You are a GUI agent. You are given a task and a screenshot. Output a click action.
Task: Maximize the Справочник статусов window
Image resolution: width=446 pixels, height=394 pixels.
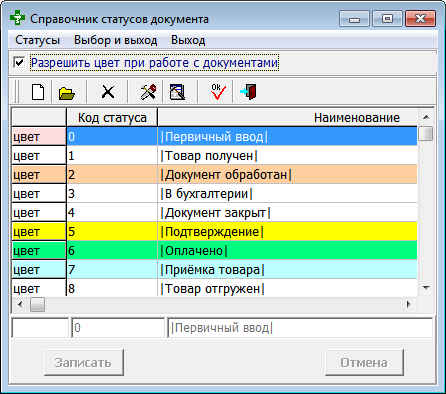[x=387, y=19]
